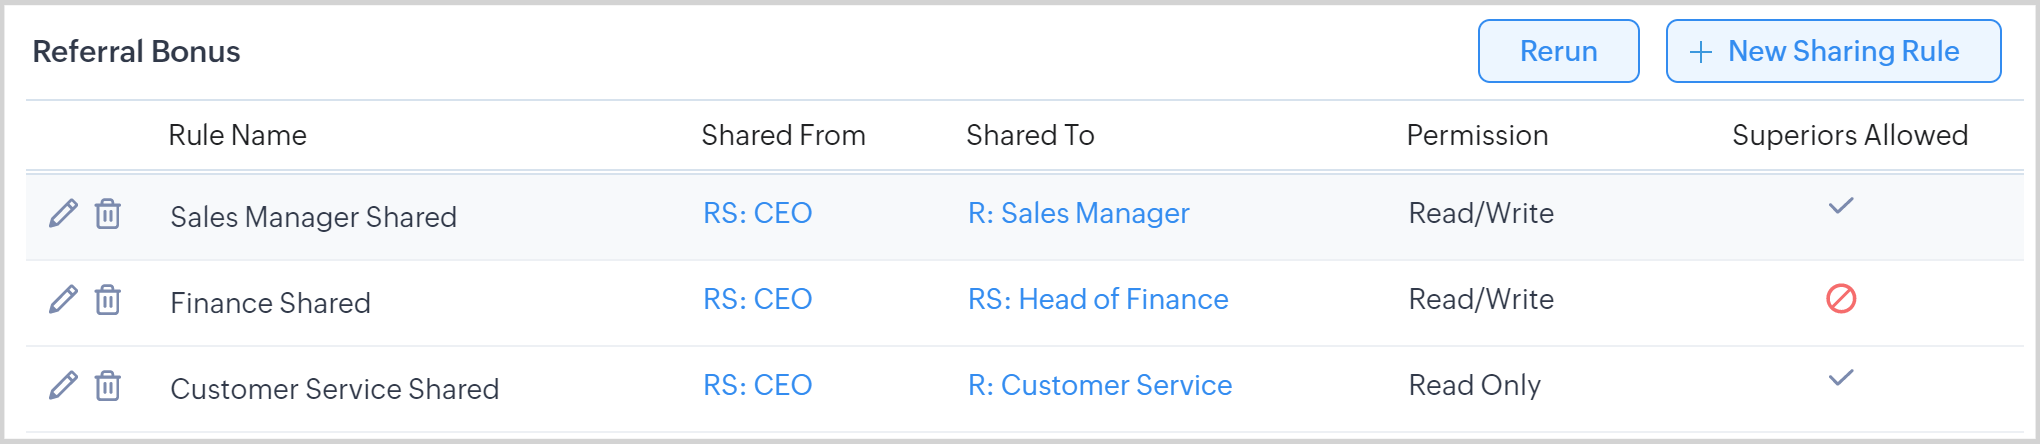Edit the Finance Shared rule
Viewport: 2040px width, 444px height.
point(63,299)
